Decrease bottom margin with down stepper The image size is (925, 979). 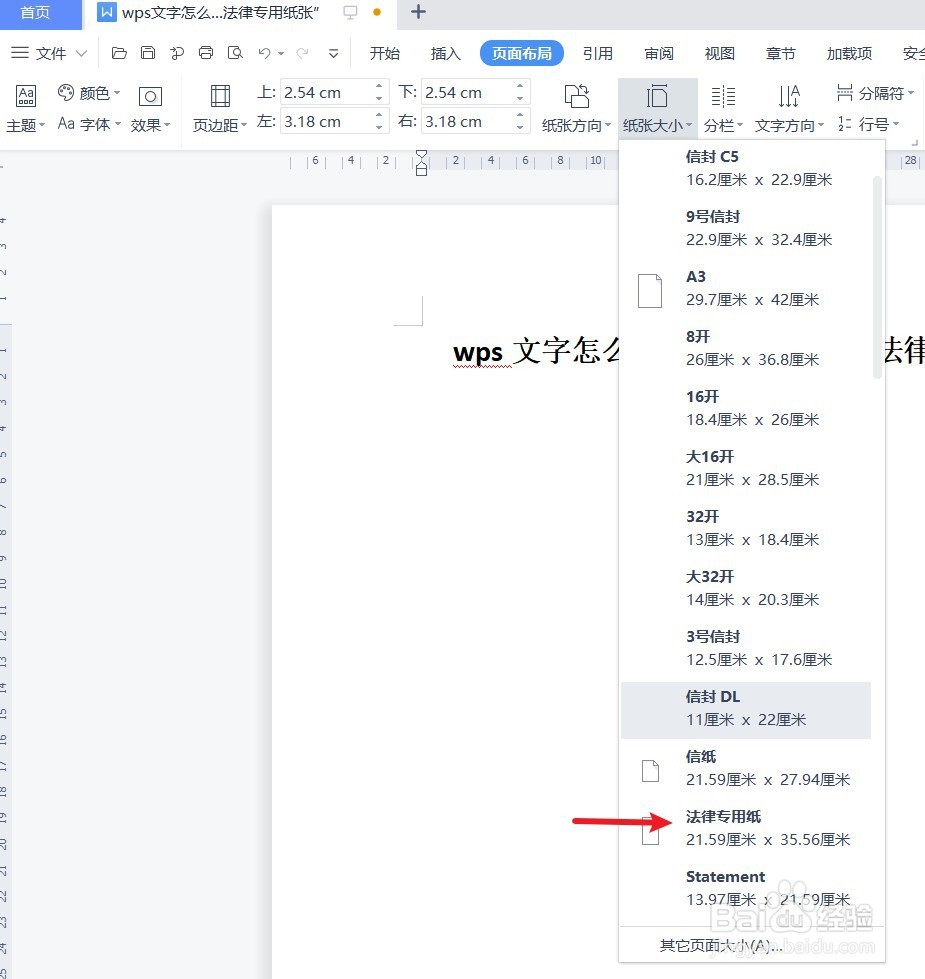[x=520, y=99]
